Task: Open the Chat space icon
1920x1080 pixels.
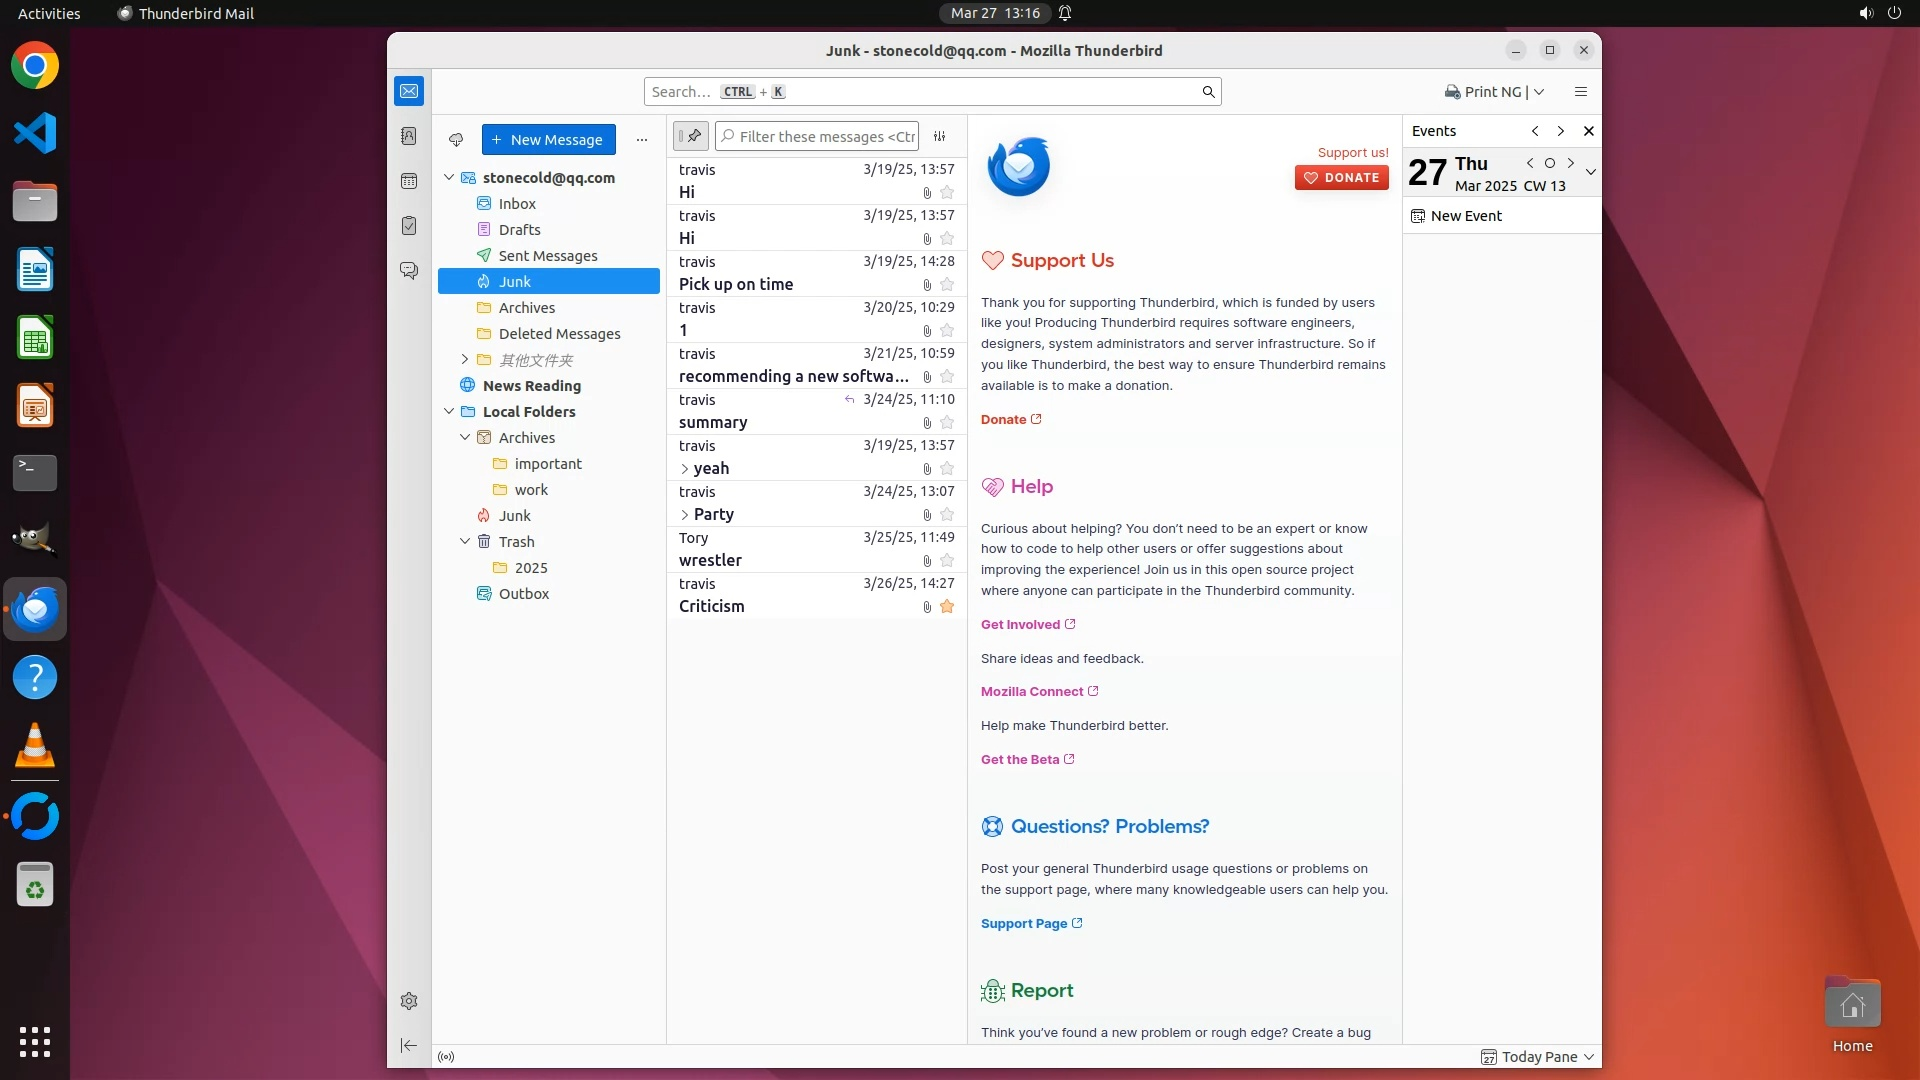Action: click(409, 271)
